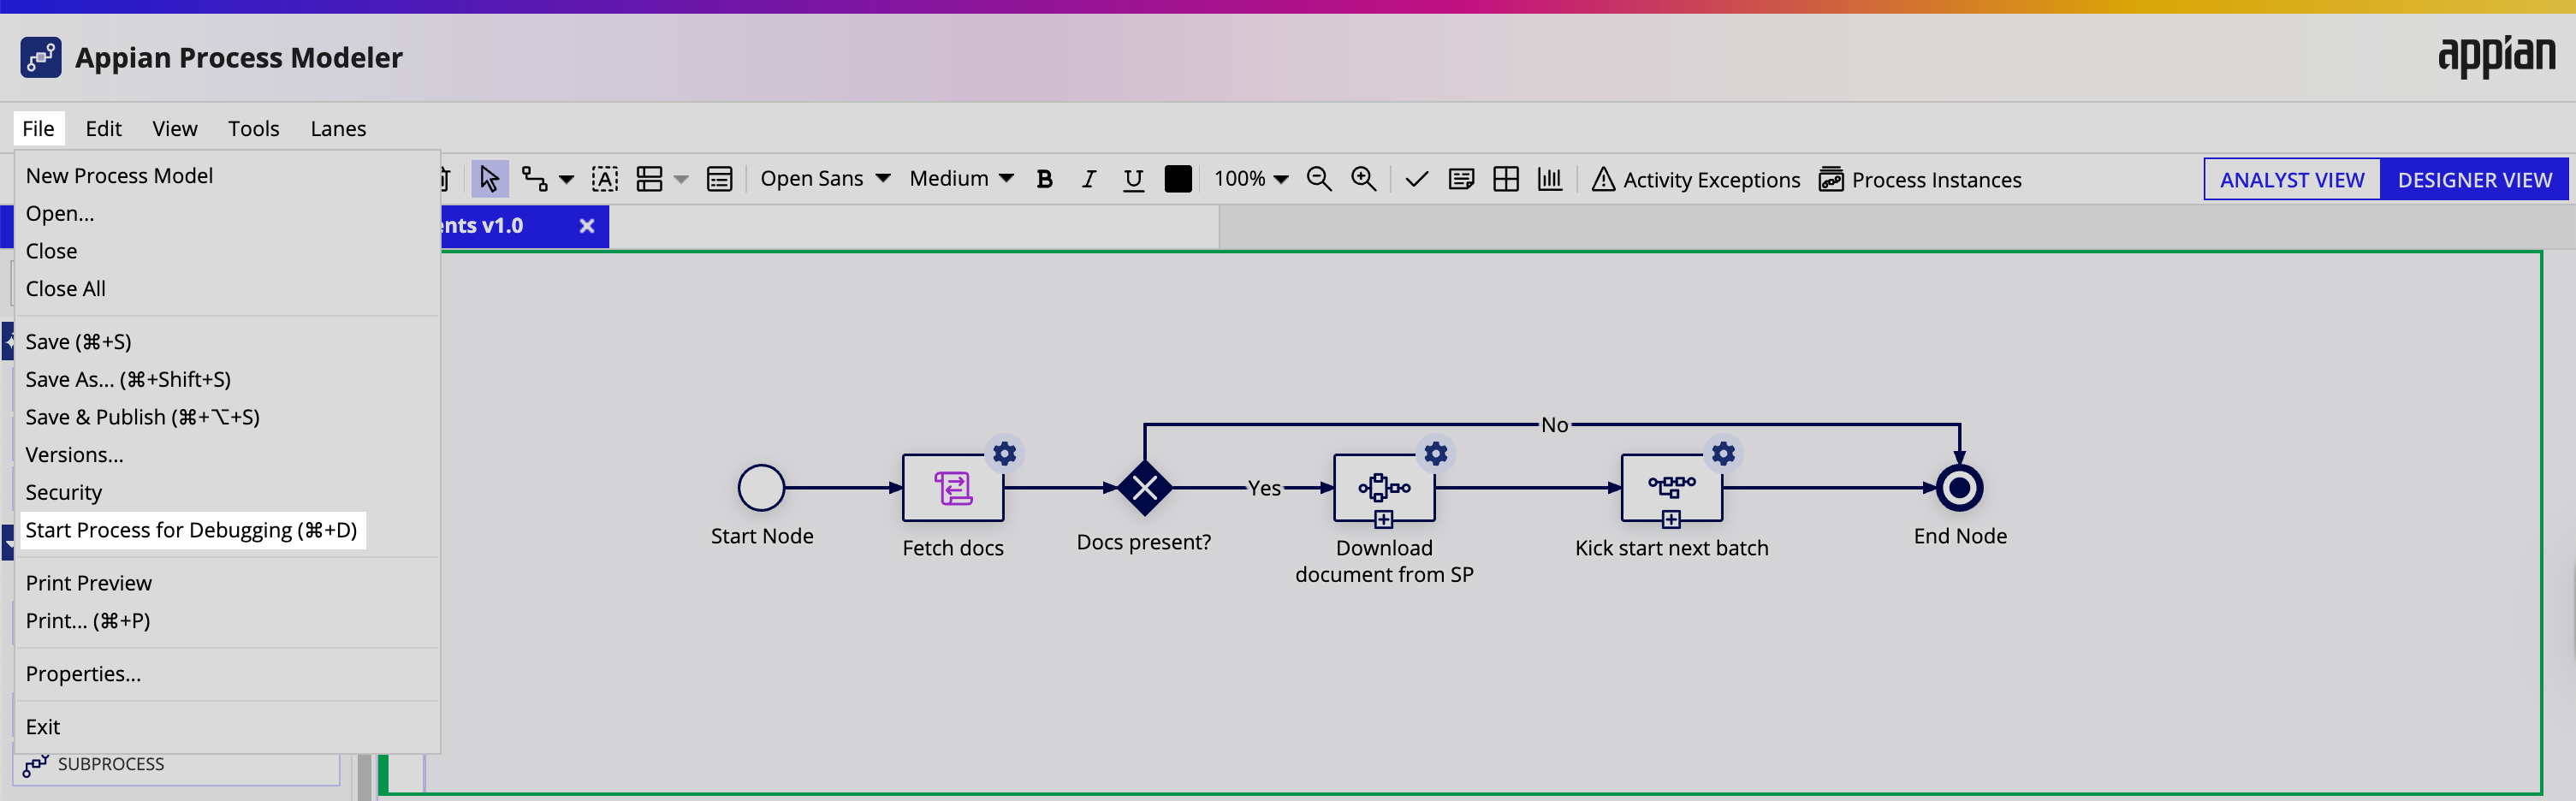Viewport: 2576px width, 801px height.
Task: Choose Print... menu entry
Action: click(x=228, y=621)
